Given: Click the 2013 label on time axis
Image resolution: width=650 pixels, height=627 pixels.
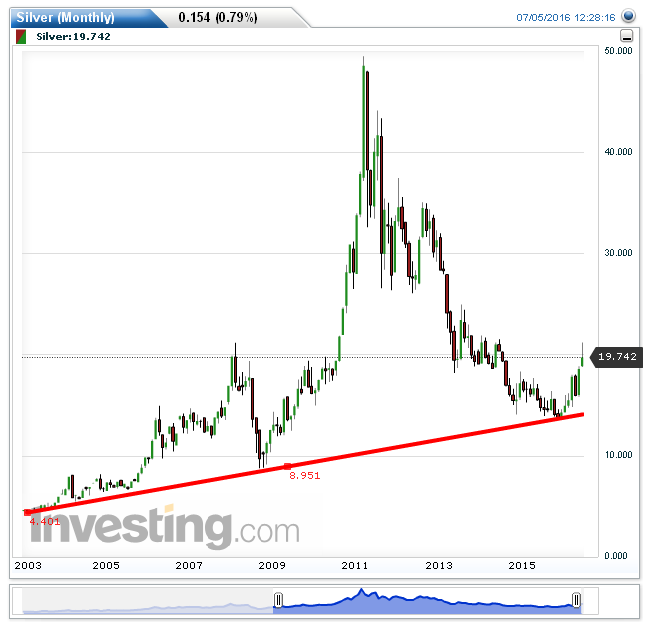Looking at the screenshot, I should [x=439, y=566].
